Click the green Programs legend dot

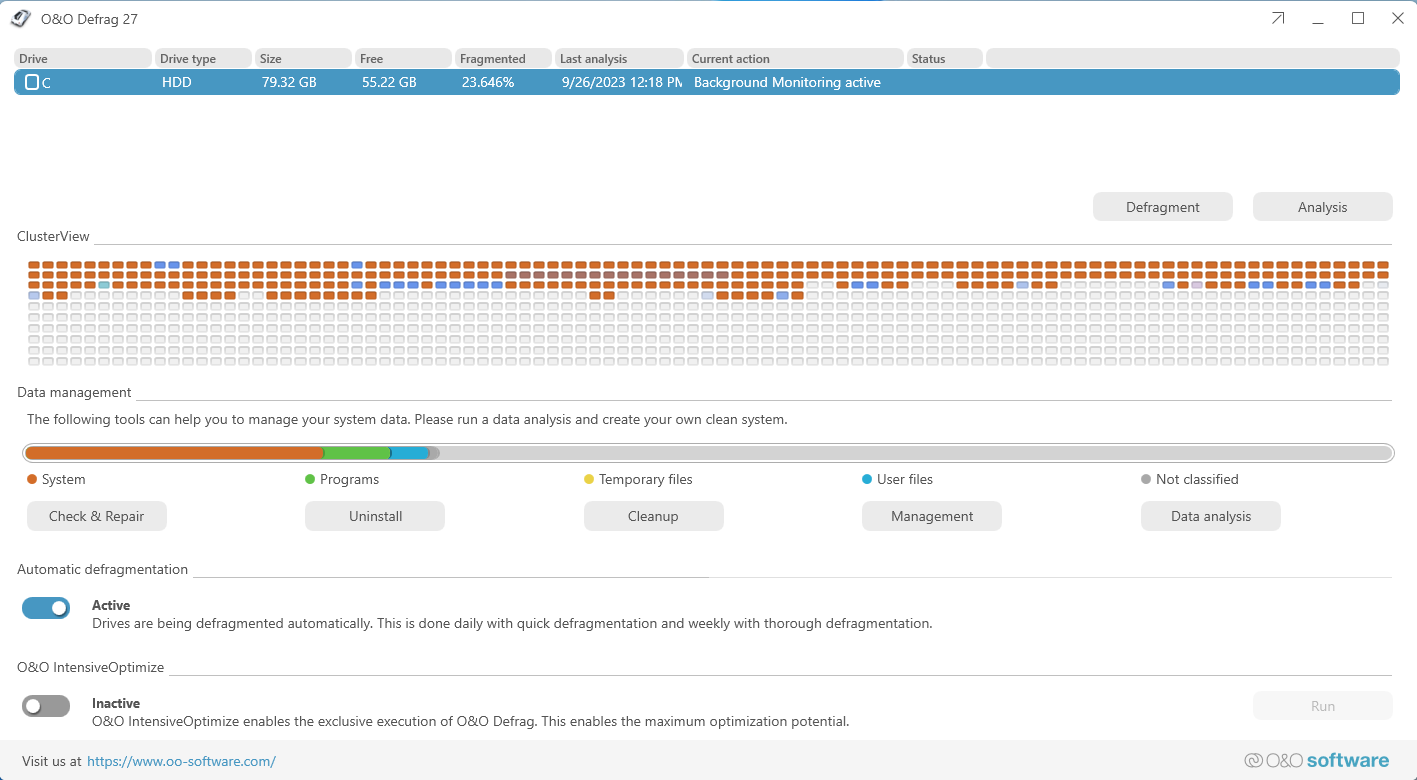(x=310, y=480)
